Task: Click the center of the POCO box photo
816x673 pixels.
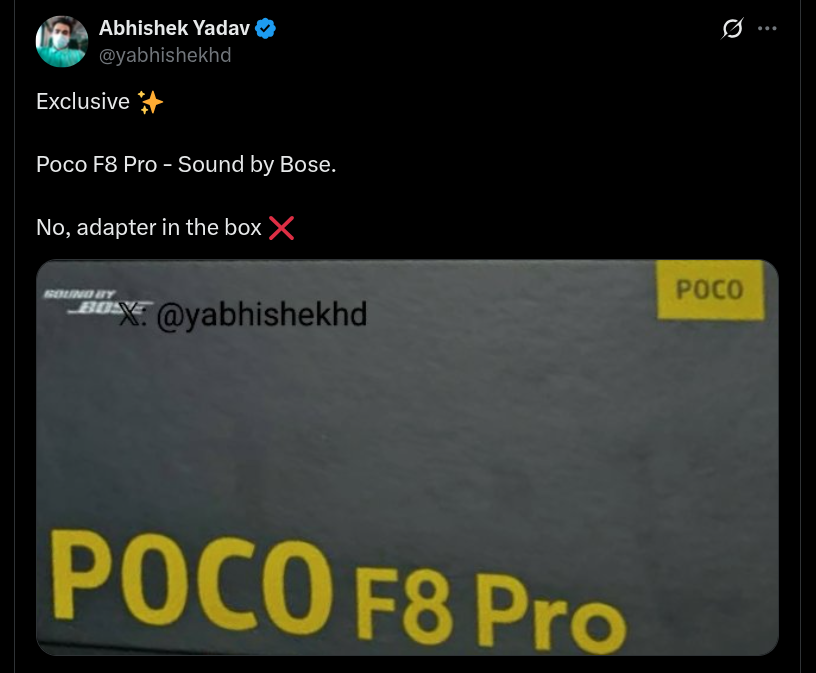Action: (407, 457)
